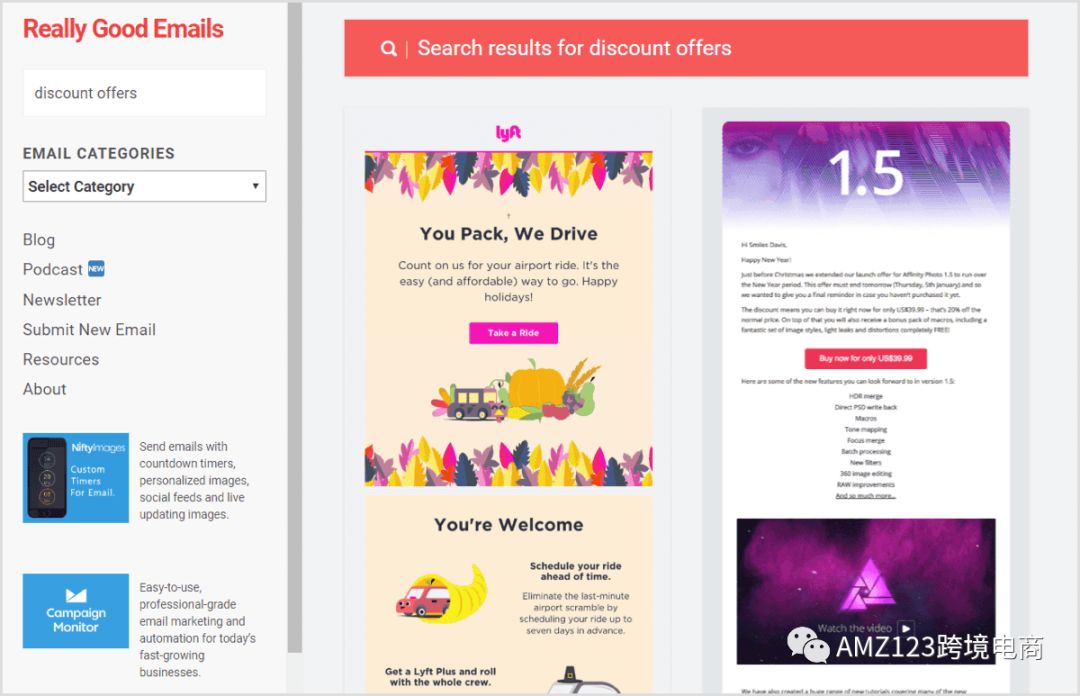The height and width of the screenshot is (696, 1080).
Task: Click the sidebar vertical scrollbar
Action: tap(295, 327)
